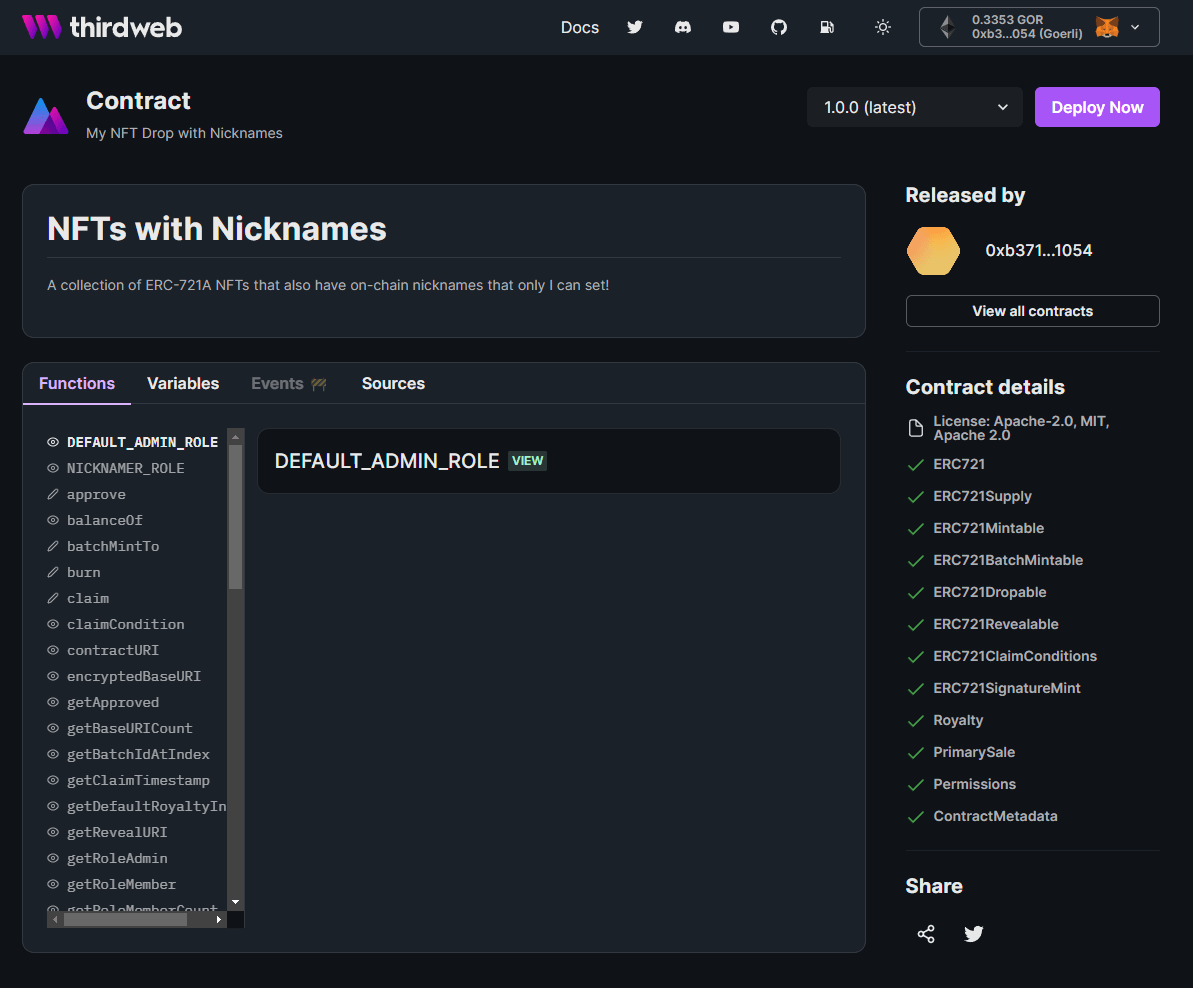Click the ERC721Dropable extension entry

pos(978,592)
